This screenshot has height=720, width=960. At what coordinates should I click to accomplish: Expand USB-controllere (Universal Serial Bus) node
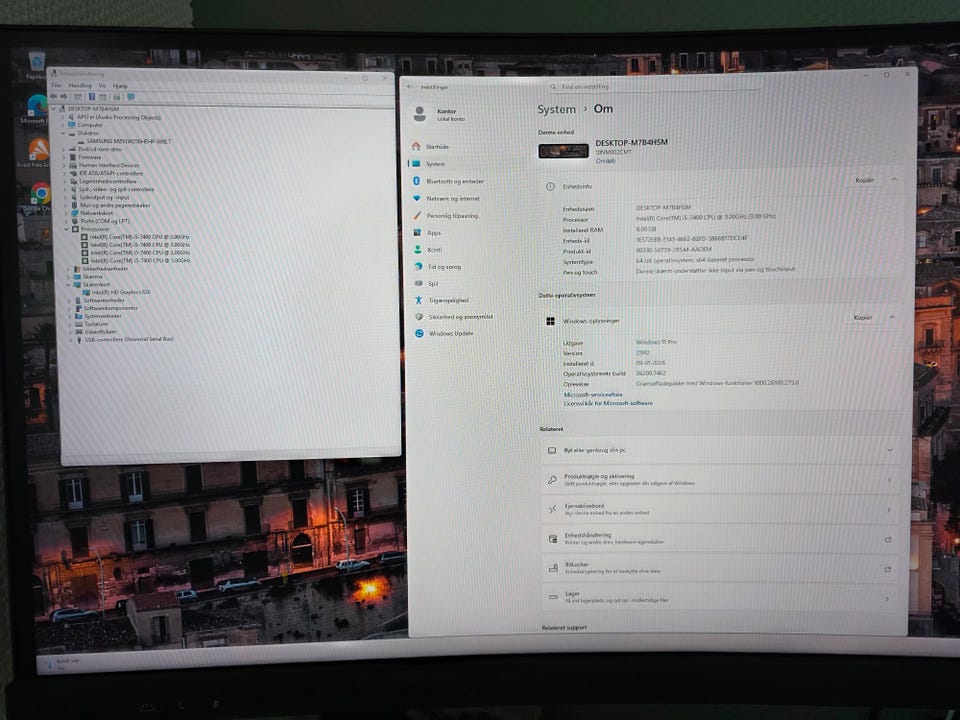coord(71,340)
